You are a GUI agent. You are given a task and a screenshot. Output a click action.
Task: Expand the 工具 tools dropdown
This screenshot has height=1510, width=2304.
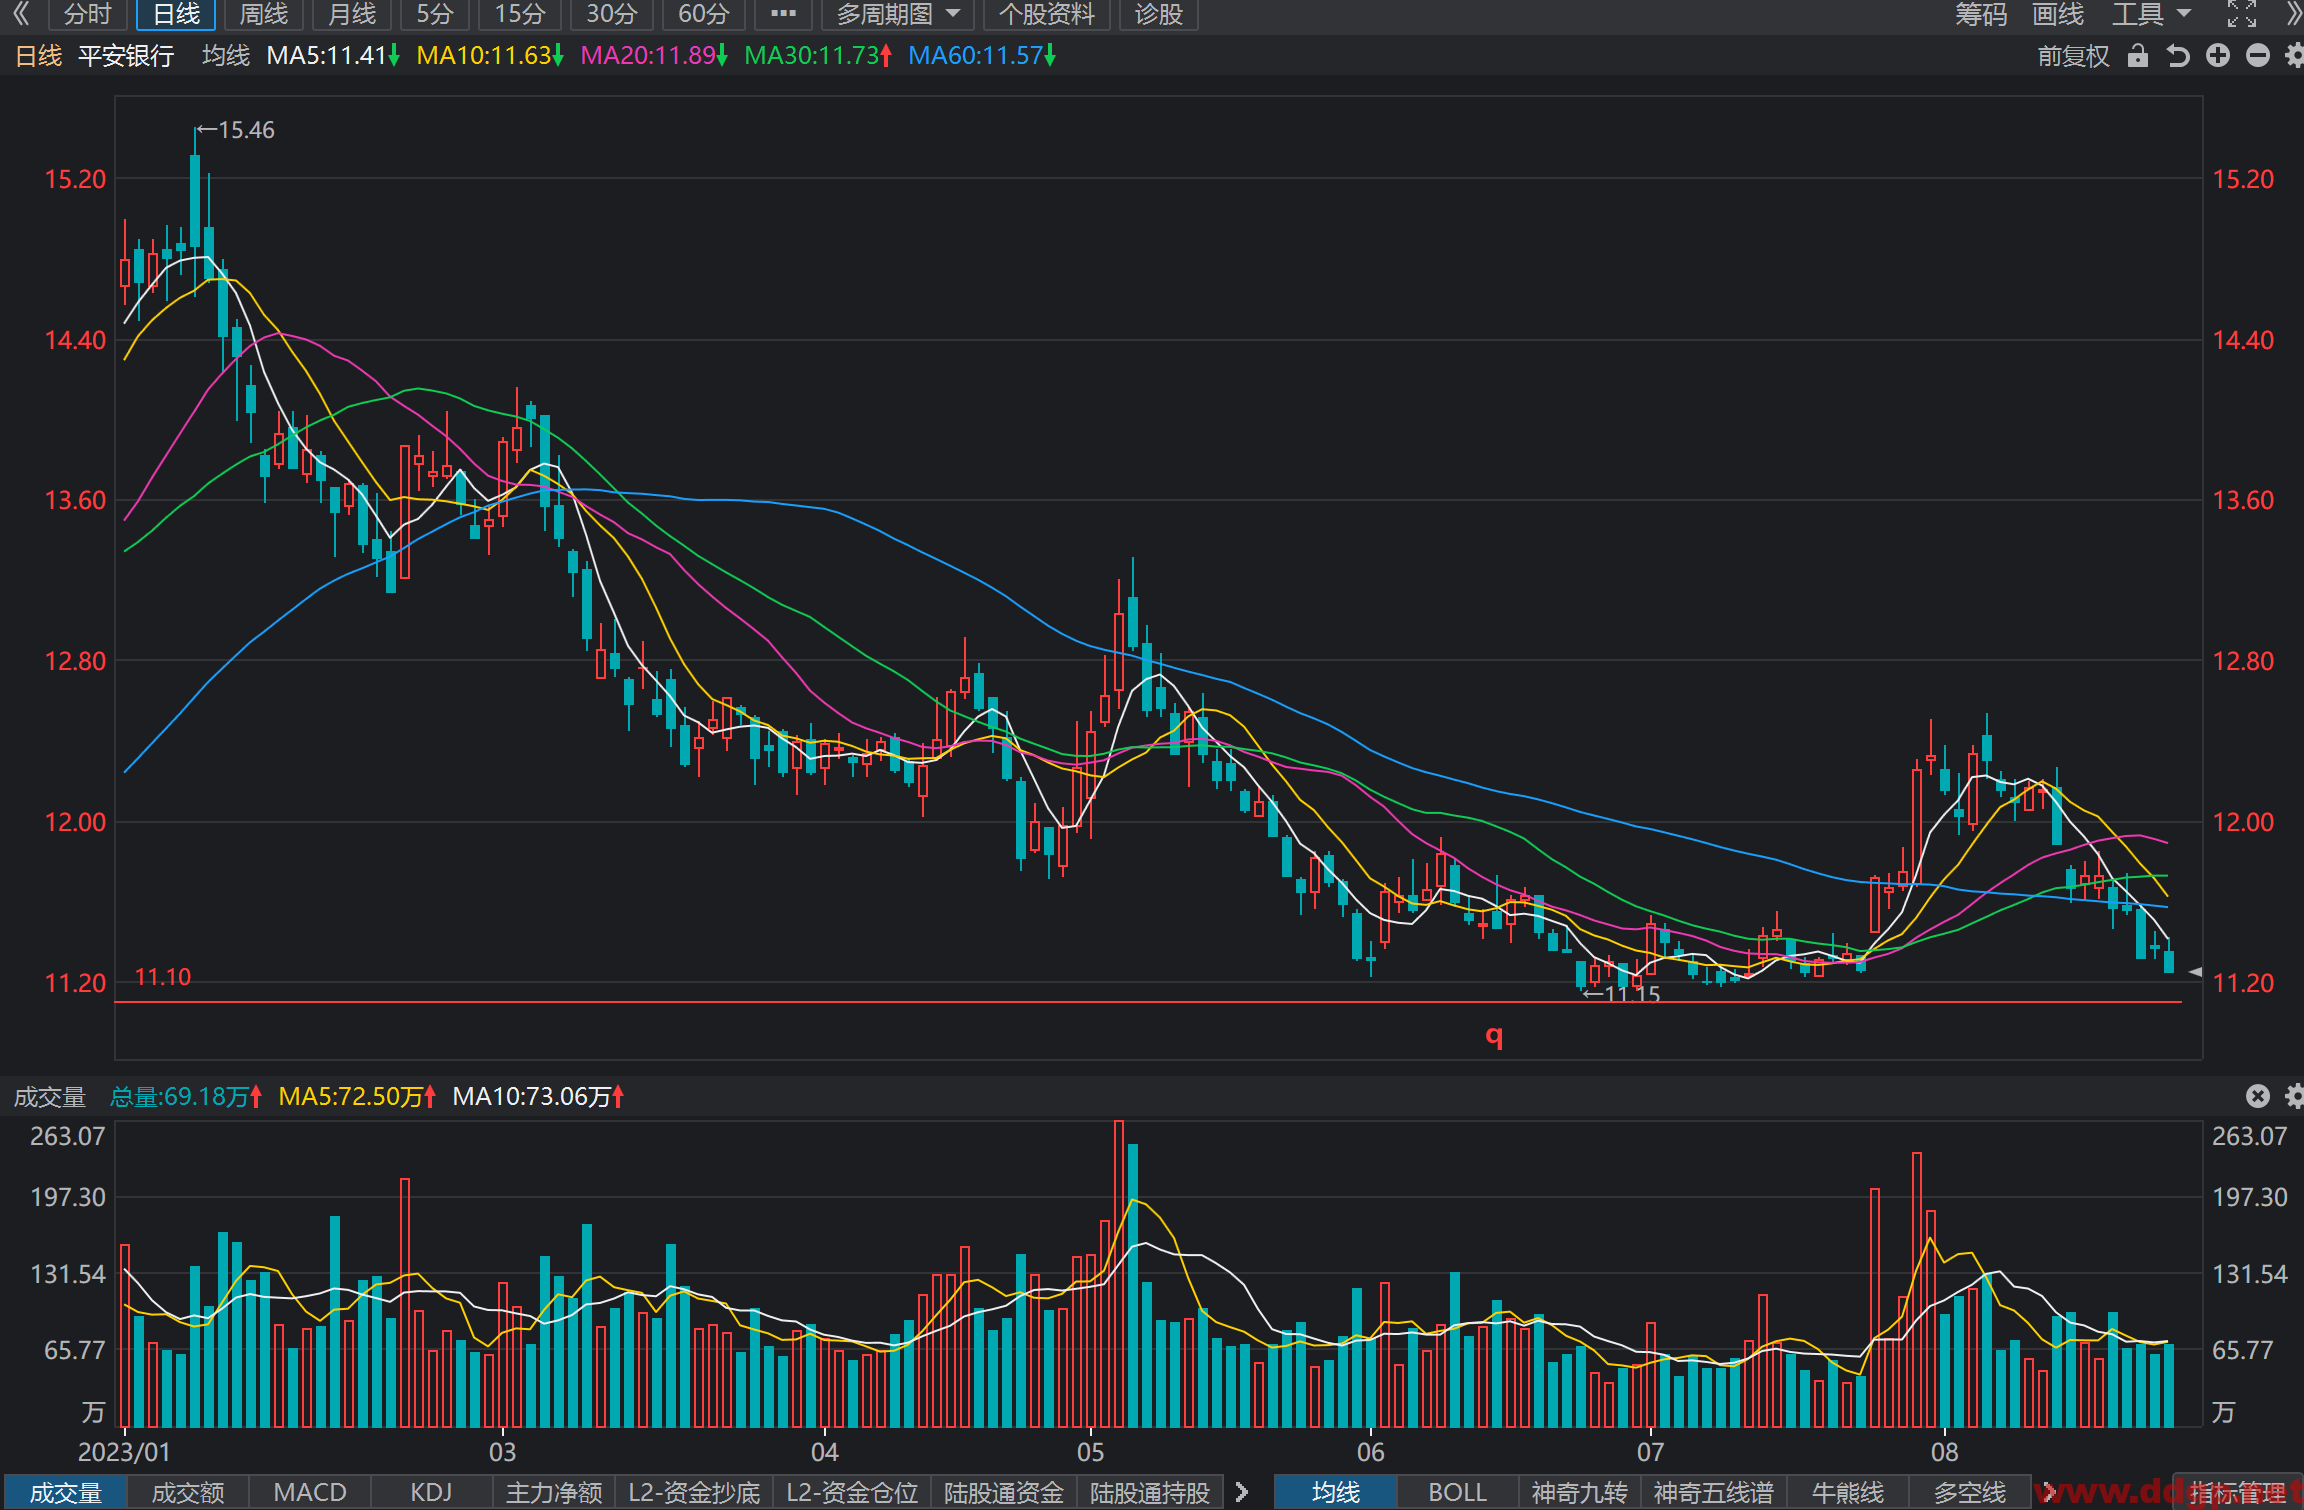click(x=2151, y=14)
